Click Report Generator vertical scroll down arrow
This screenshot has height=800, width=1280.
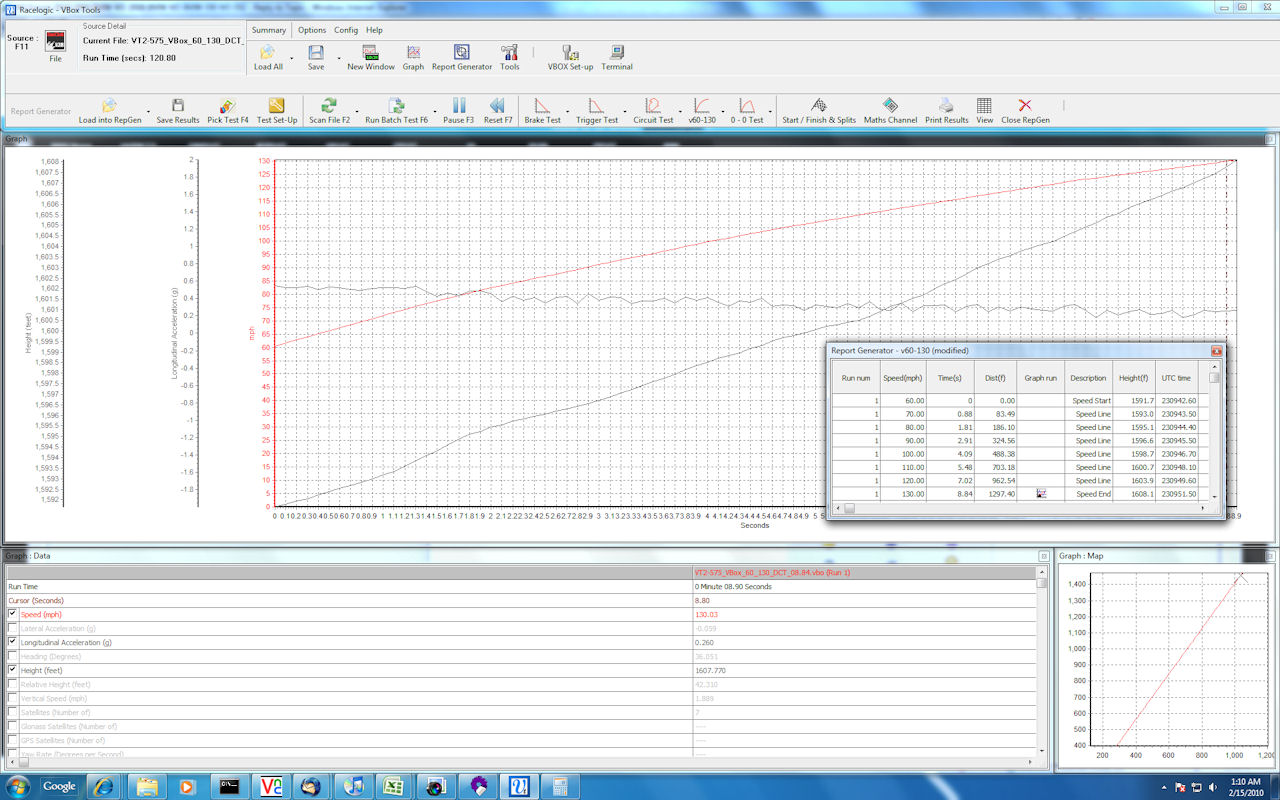(1215, 497)
